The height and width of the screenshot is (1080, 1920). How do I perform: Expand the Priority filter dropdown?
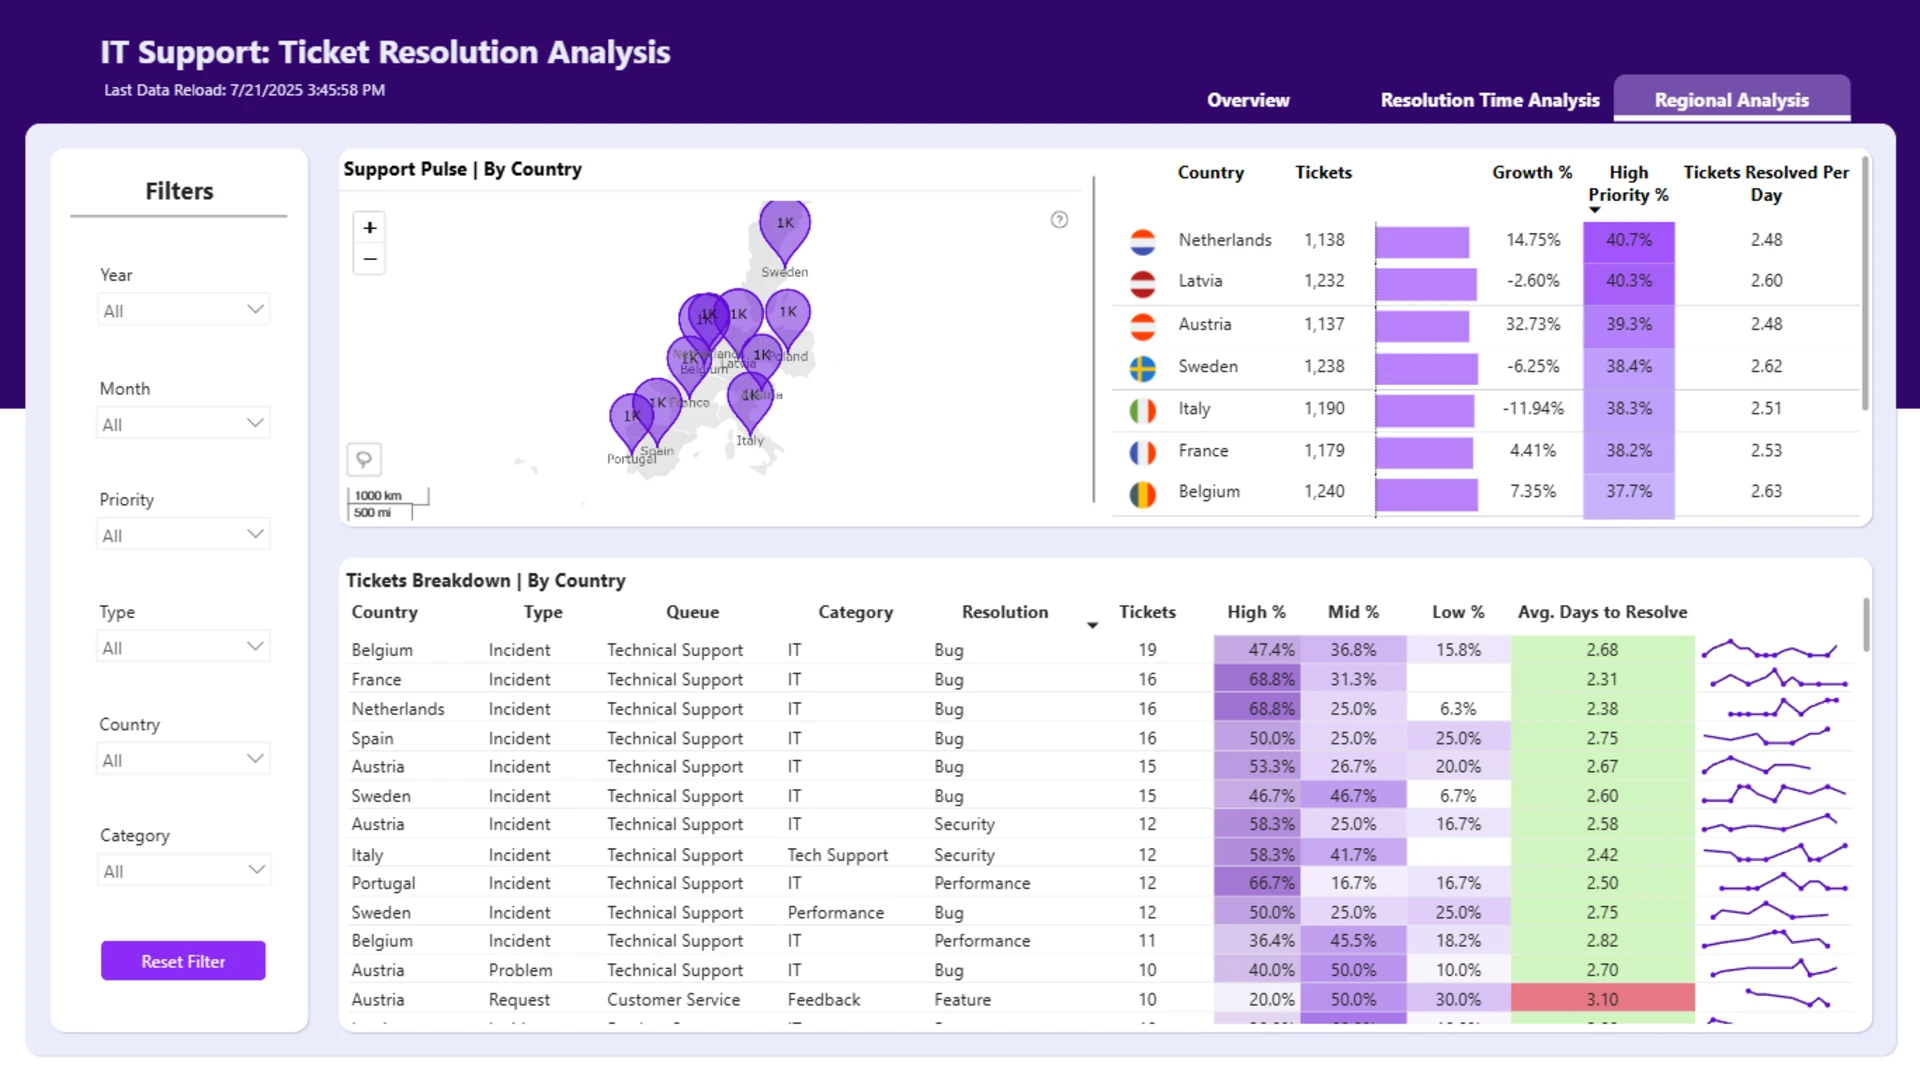[184, 535]
